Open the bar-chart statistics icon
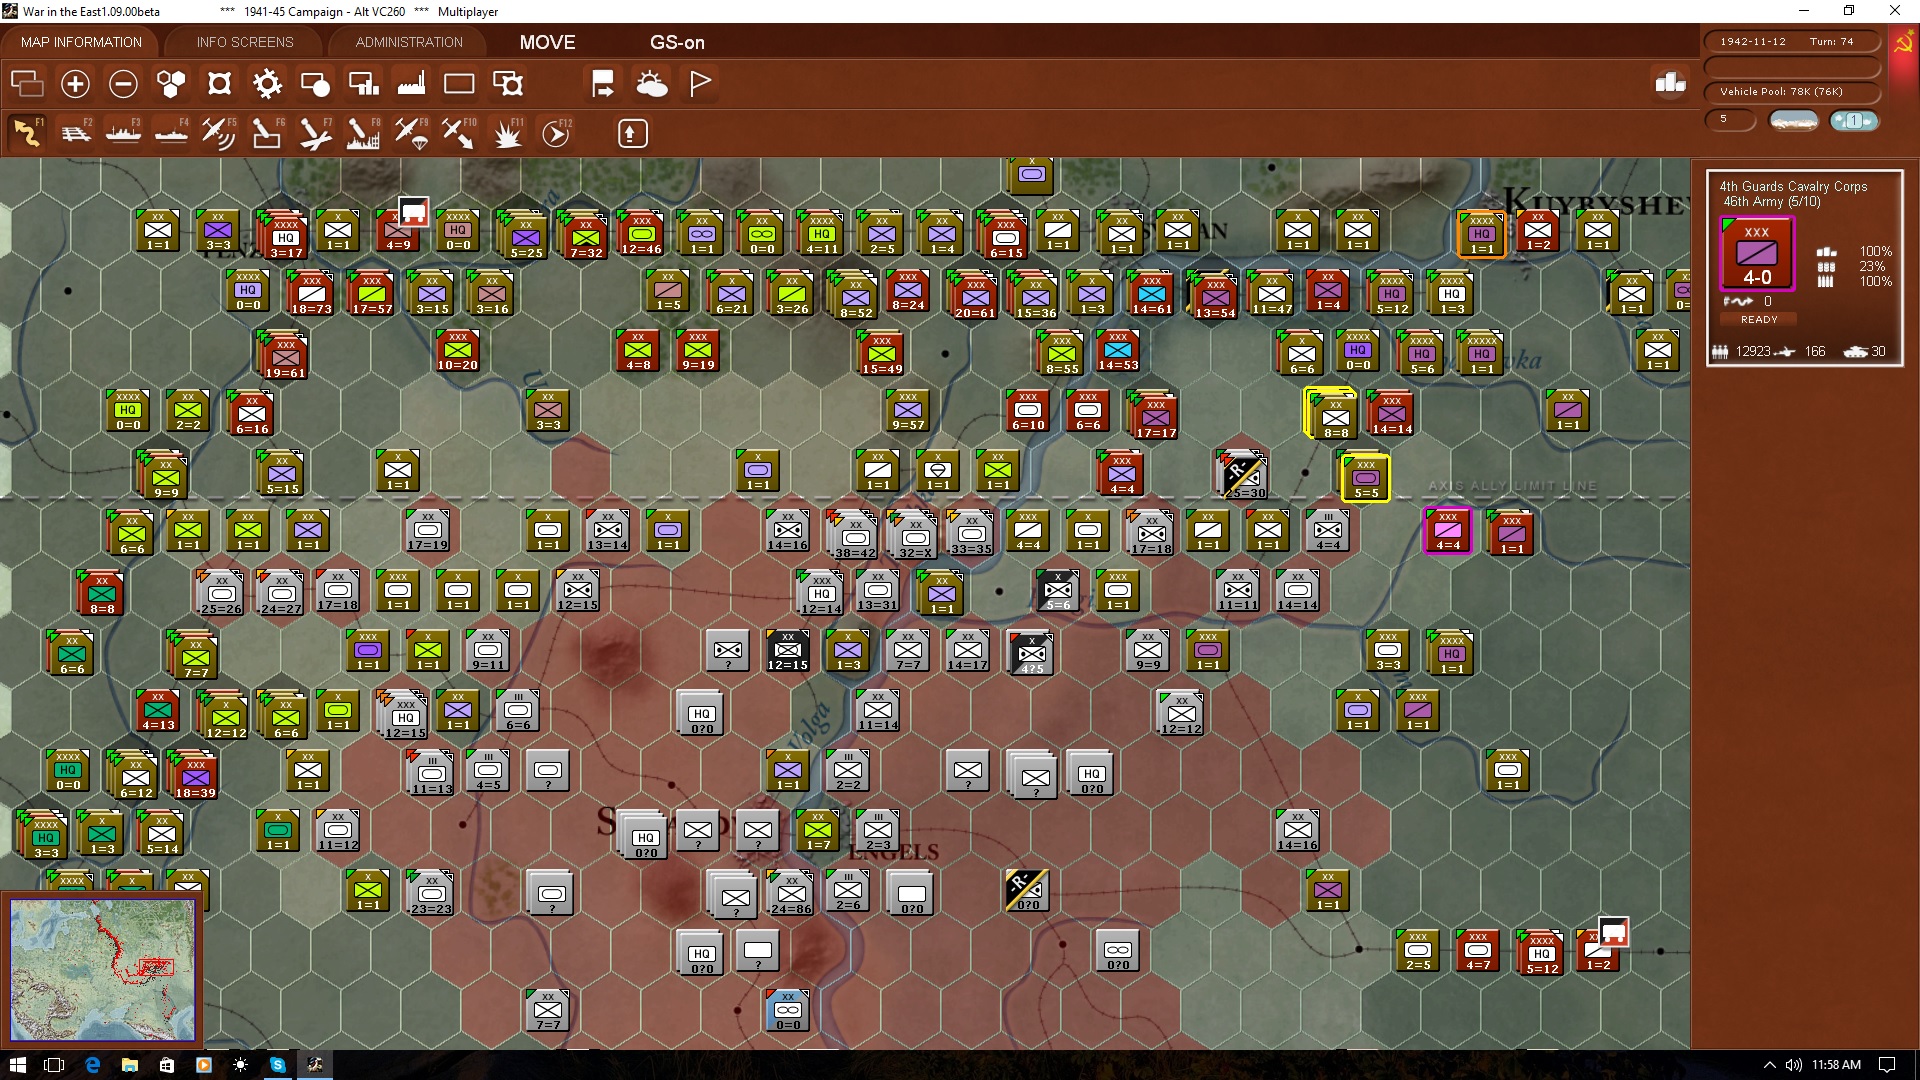Screen dimensions: 1920x1080 coord(1670,83)
